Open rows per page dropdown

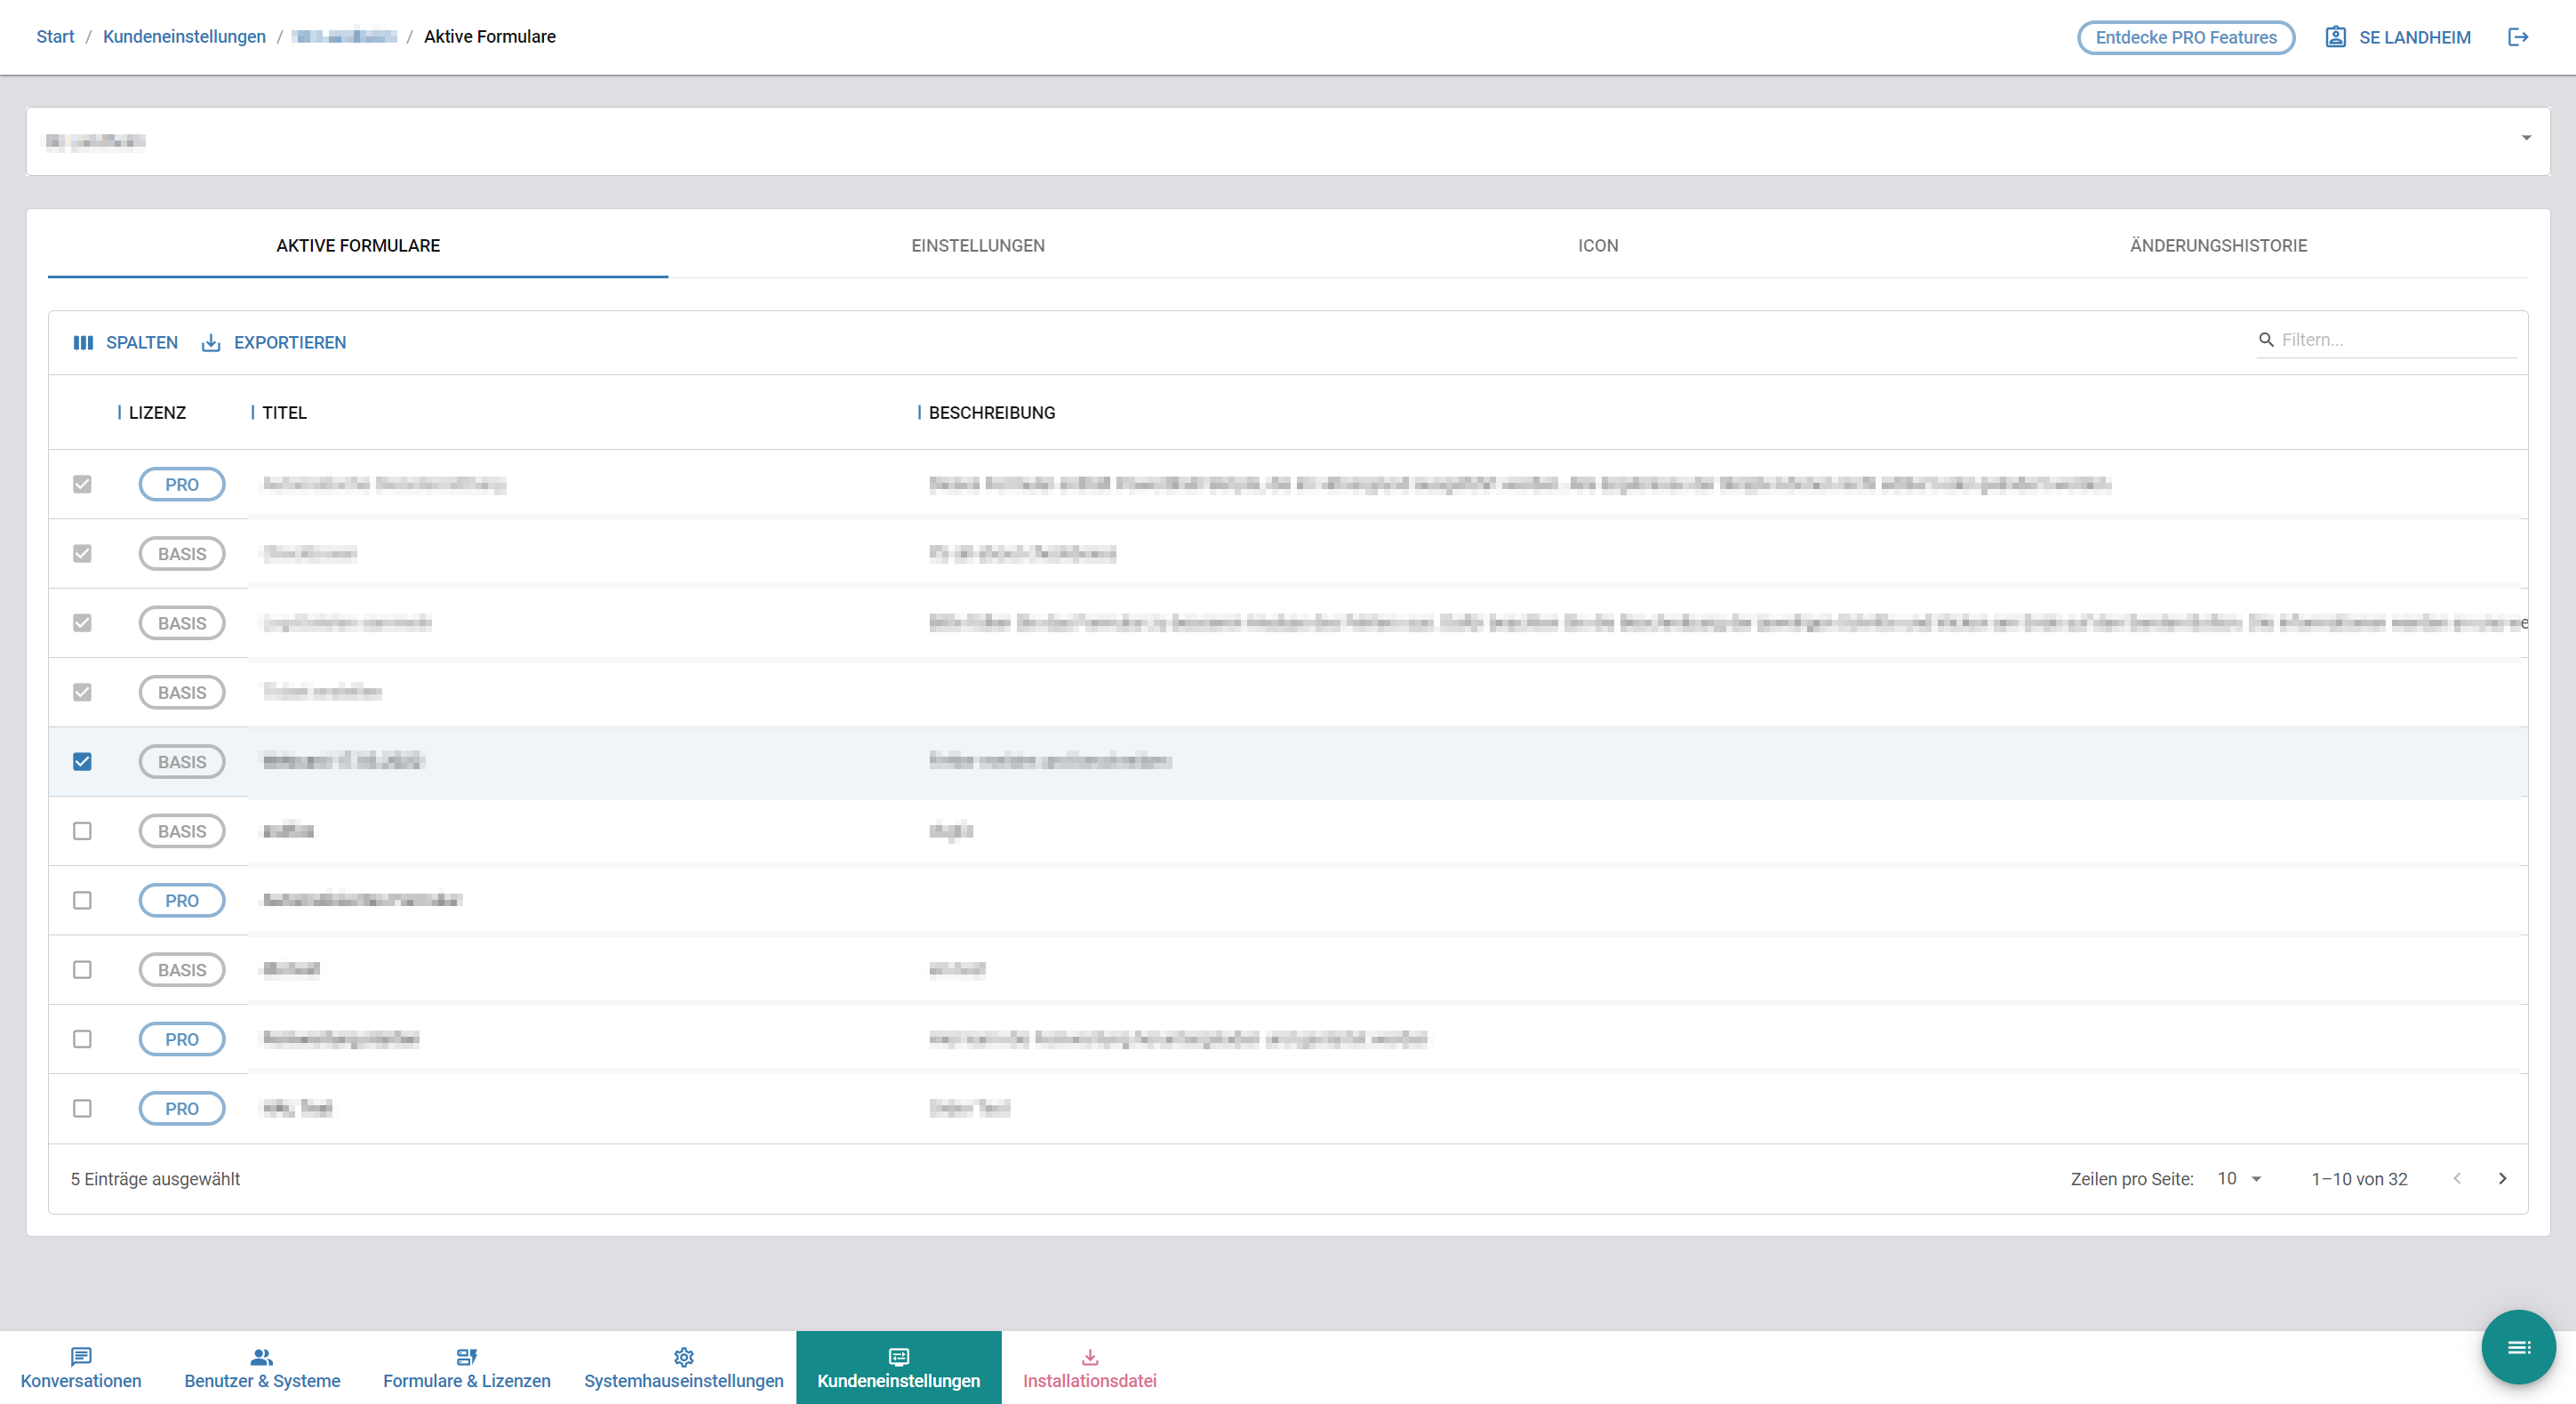point(2239,1178)
